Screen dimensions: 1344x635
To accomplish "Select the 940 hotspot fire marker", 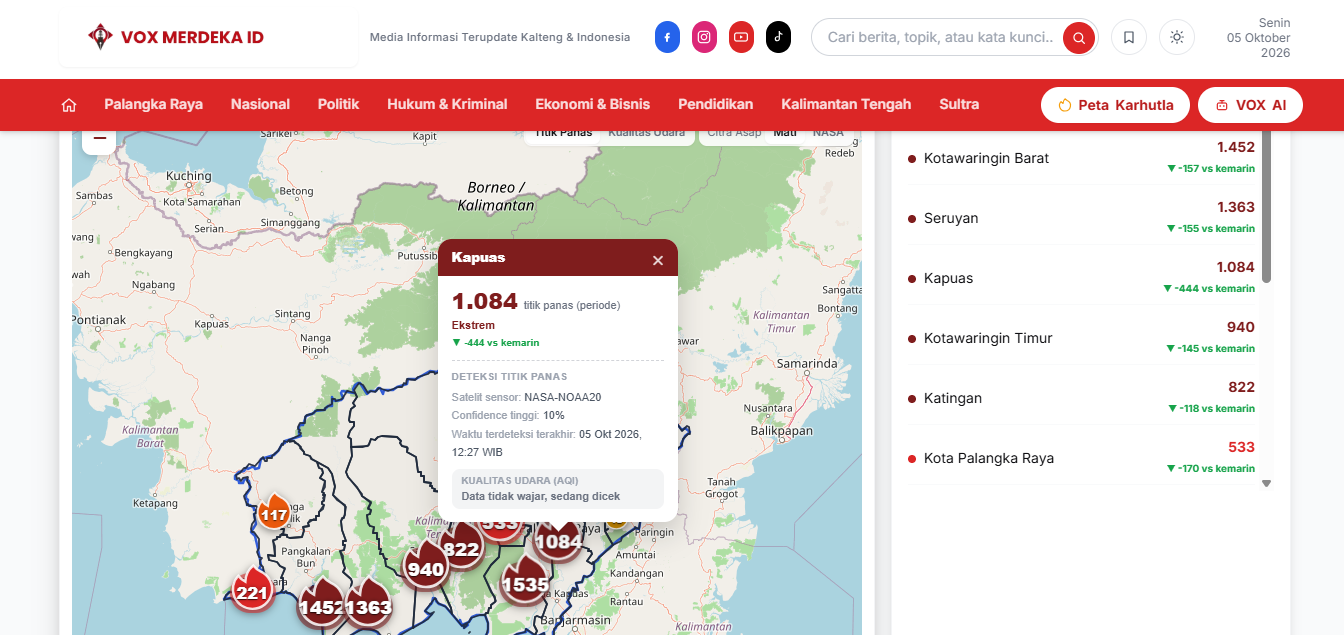I will 426,566.
